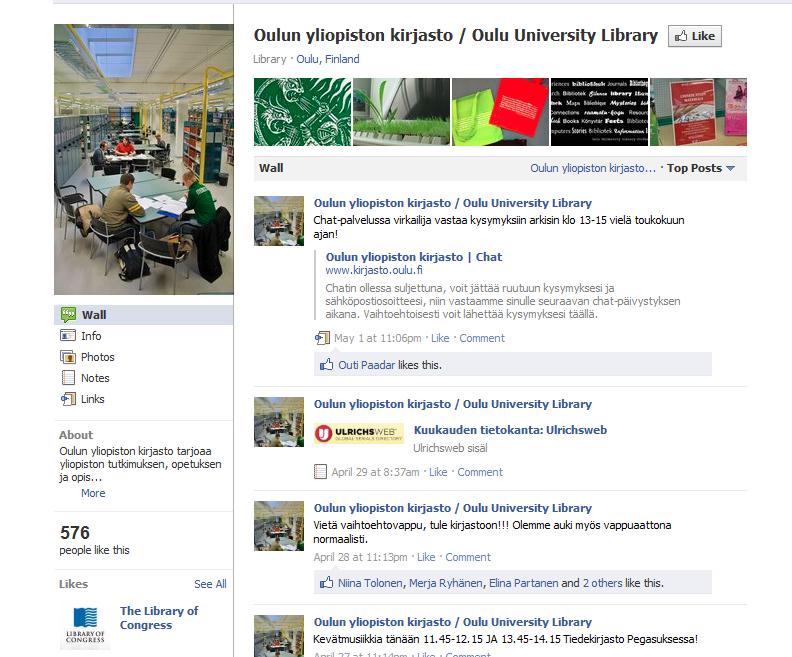The height and width of the screenshot is (657, 792).
Task: Open Niina Tolonen profile link
Action: (370, 583)
